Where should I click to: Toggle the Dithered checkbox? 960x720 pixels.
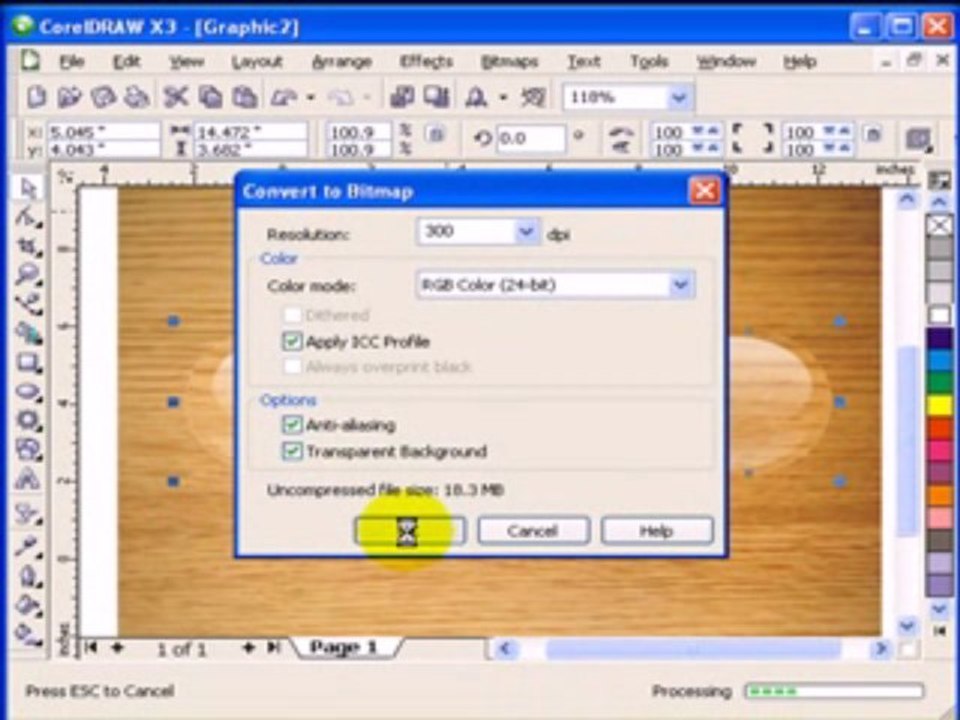click(x=292, y=315)
